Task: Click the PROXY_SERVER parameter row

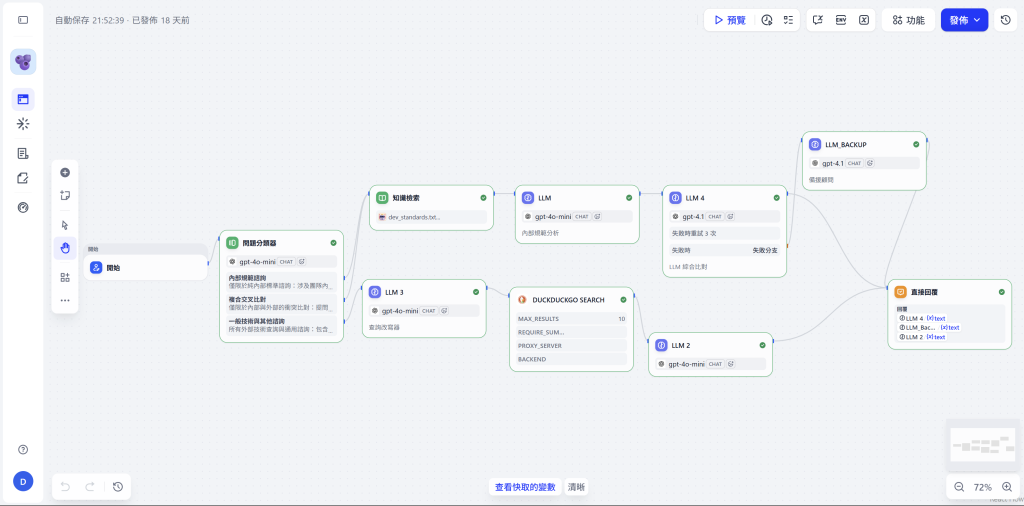Action: pyautogui.click(x=571, y=345)
